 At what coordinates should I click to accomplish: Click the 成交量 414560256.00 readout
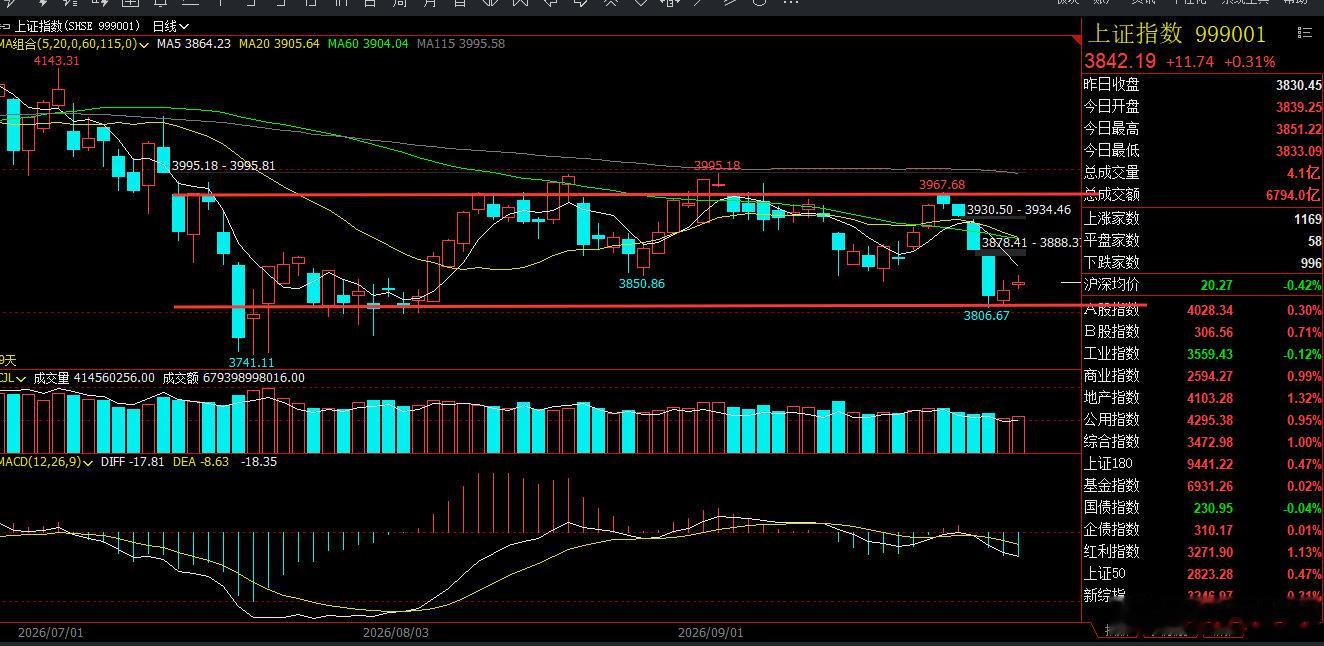[94, 378]
